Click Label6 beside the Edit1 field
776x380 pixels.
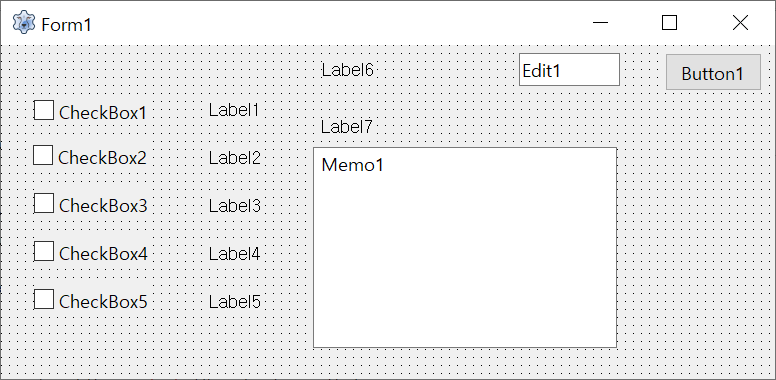click(347, 70)
